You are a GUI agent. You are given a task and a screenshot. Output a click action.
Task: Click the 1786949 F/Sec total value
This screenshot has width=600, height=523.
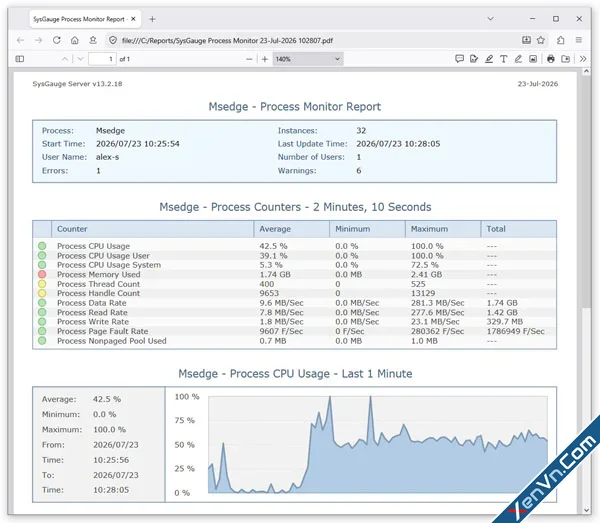515,331
